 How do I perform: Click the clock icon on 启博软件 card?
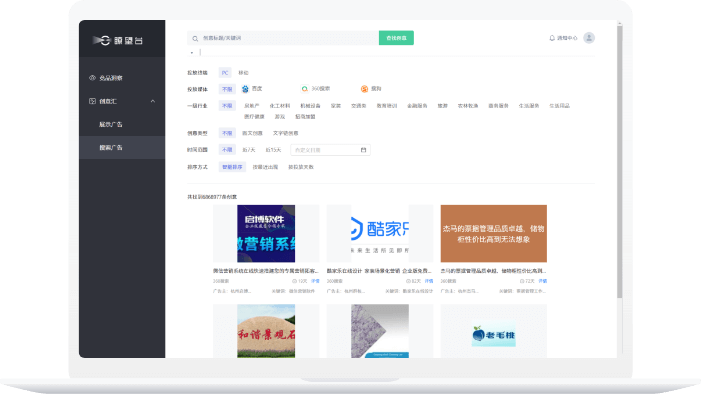[294, 281]
